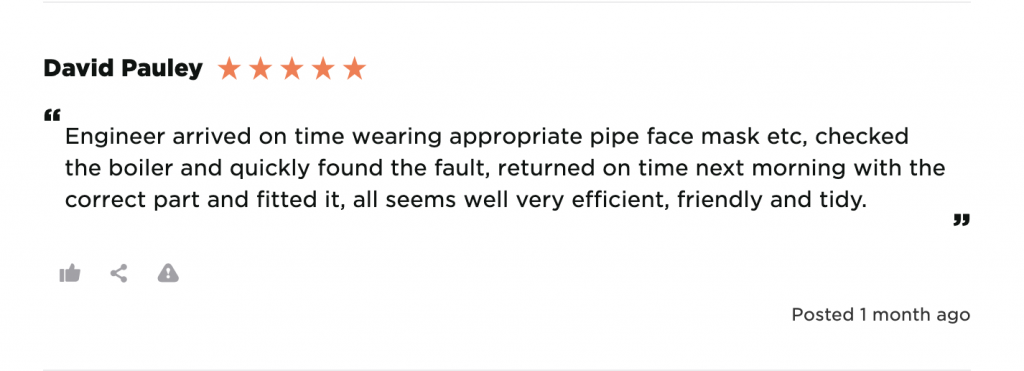The height and width of the screenshot is (371, 1024).
Task: Click the 'Posted 1 month ago' timestamp
Action: pyautogui.click(x=881, y=315)
